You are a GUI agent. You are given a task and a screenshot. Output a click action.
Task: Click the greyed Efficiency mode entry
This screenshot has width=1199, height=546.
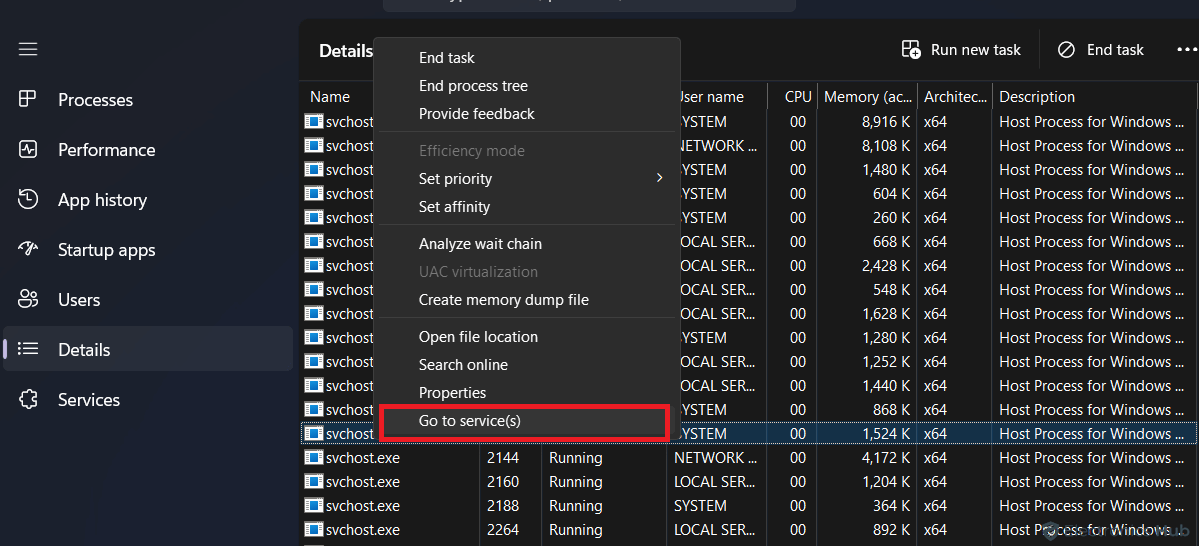(x=472, y=151)
